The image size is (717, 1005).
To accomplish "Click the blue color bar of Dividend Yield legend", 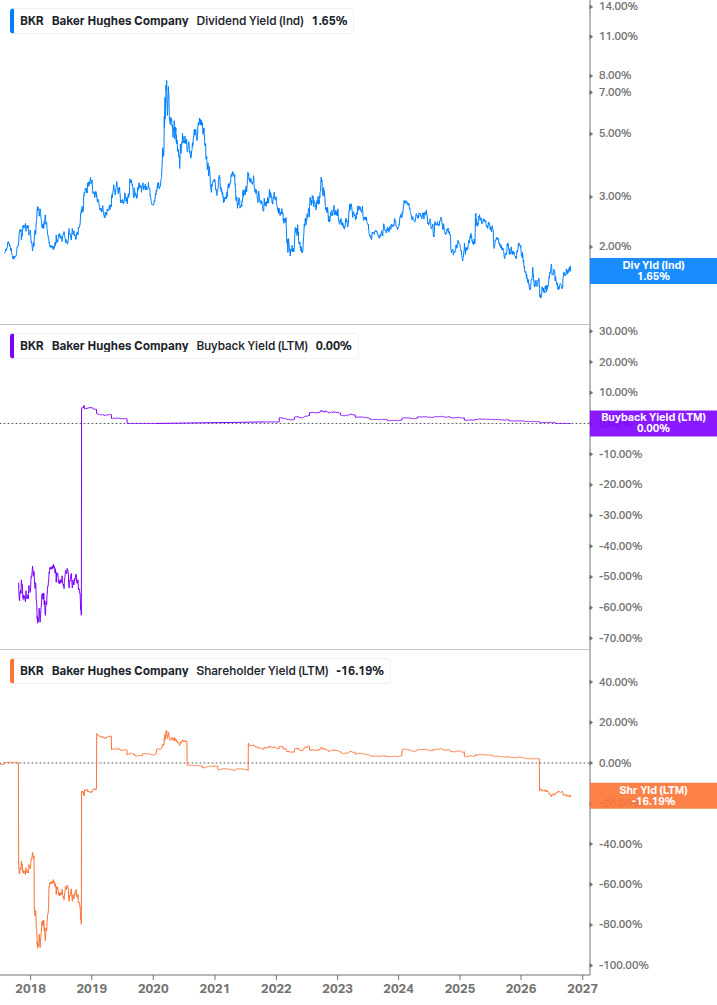I will click(12, 21).
